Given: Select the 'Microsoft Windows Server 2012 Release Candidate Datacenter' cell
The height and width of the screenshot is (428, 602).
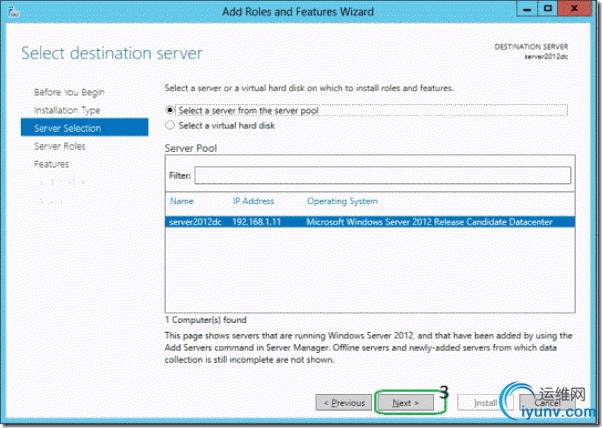Looking at the screenshot, I should pyautogui.click(x=429, y=222).
